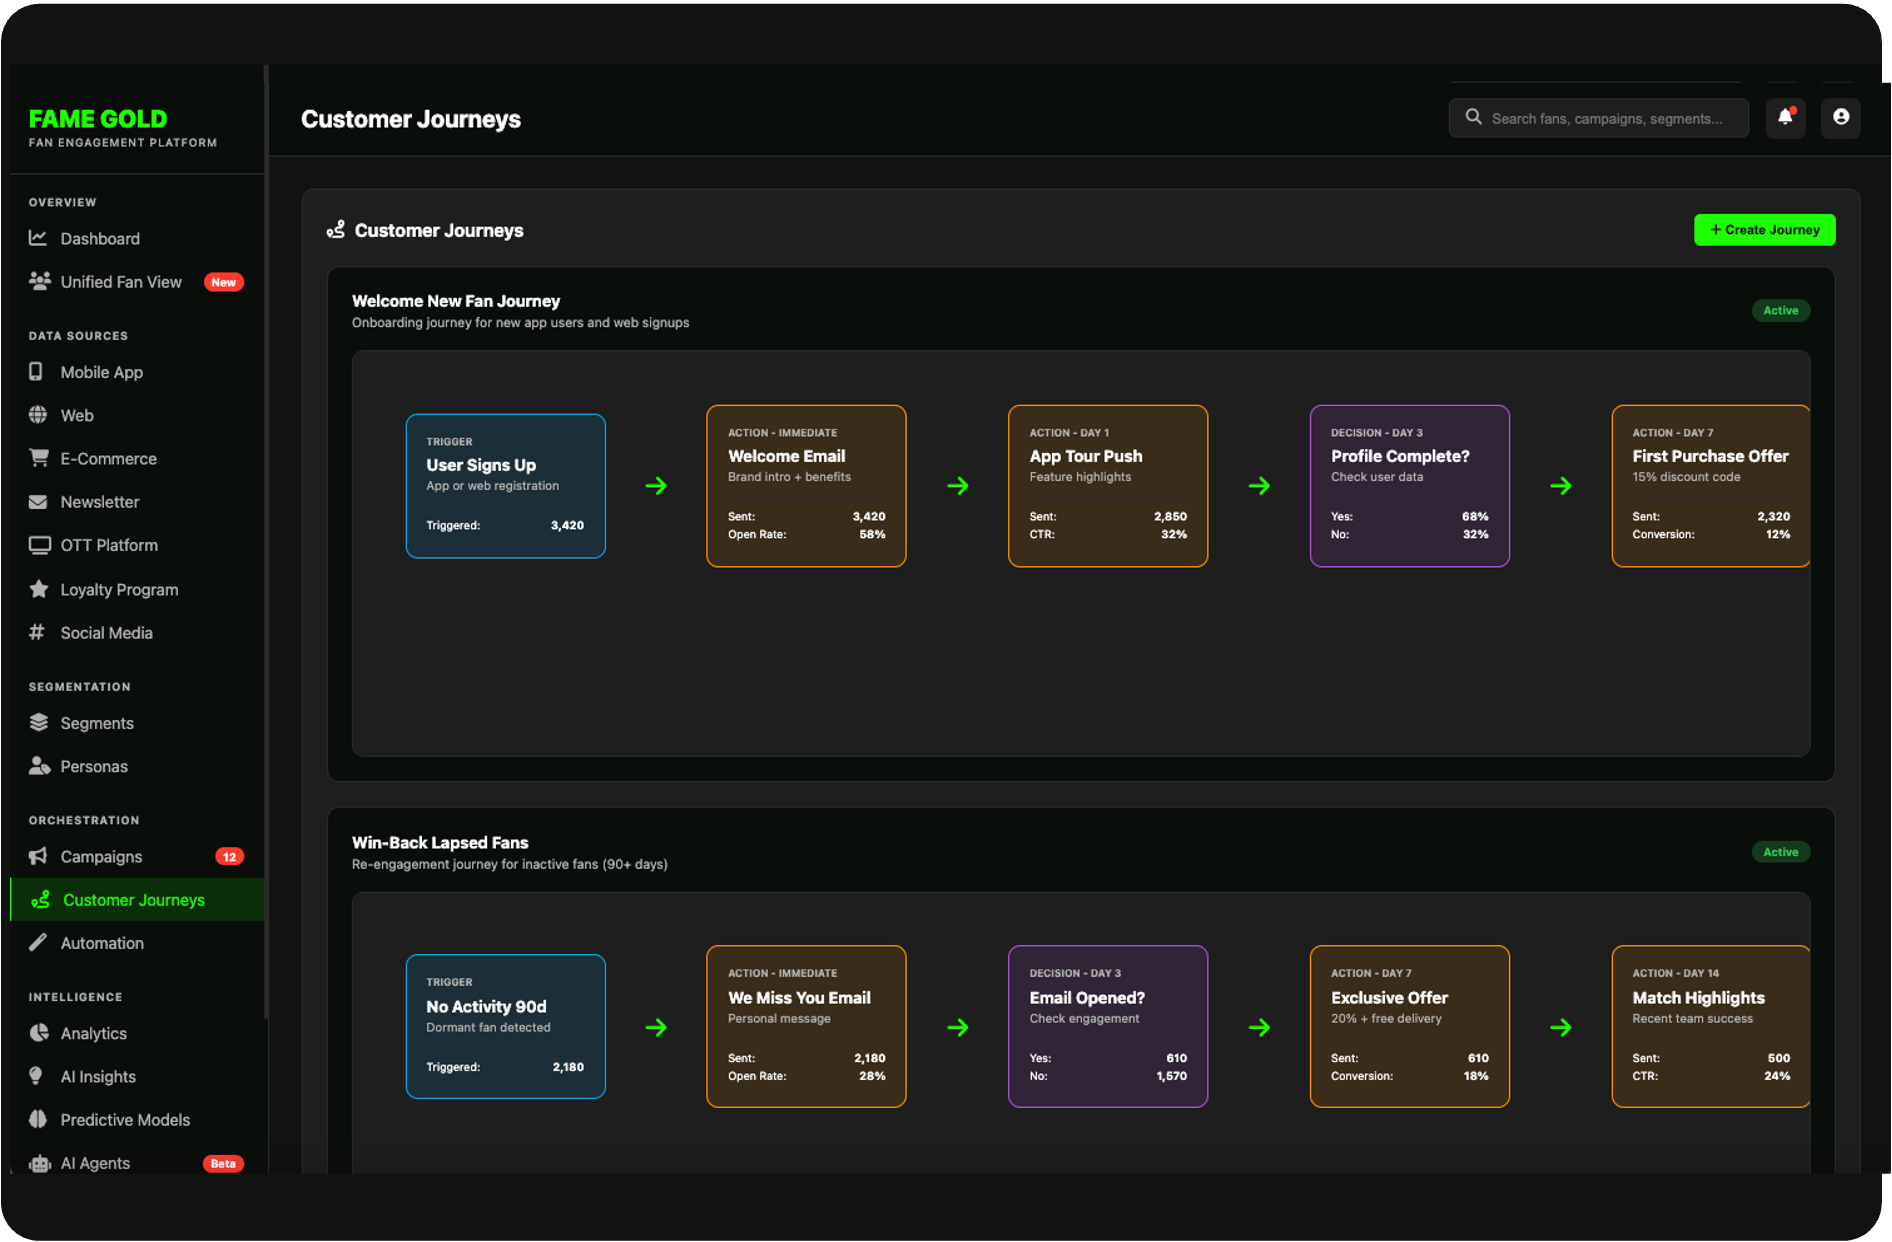
Task: Click the Segments layers icon
Action: tap(39, 722)
